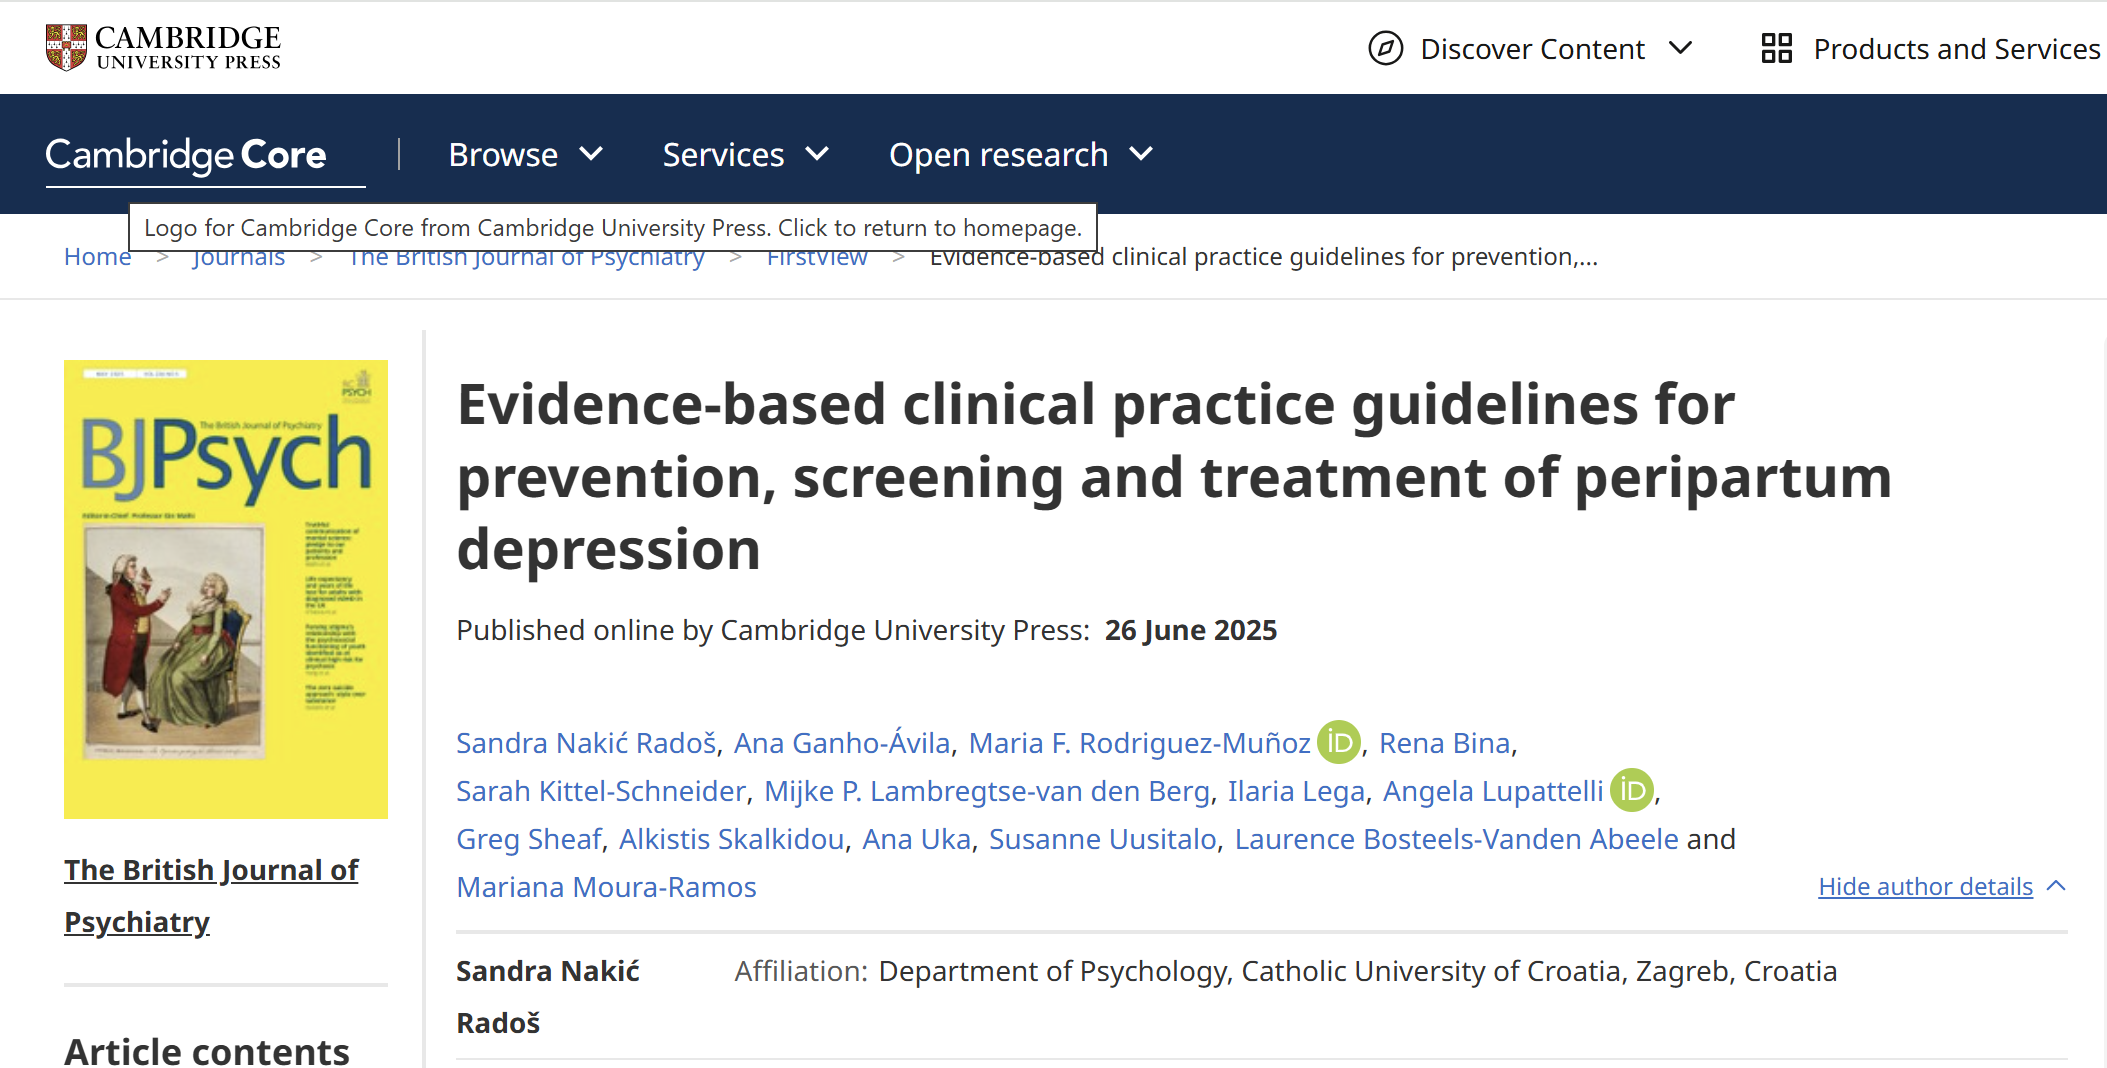2107x1068 pixels.
Task: Open author Sandra Nakić Radoš link
Action: (586, 743)
